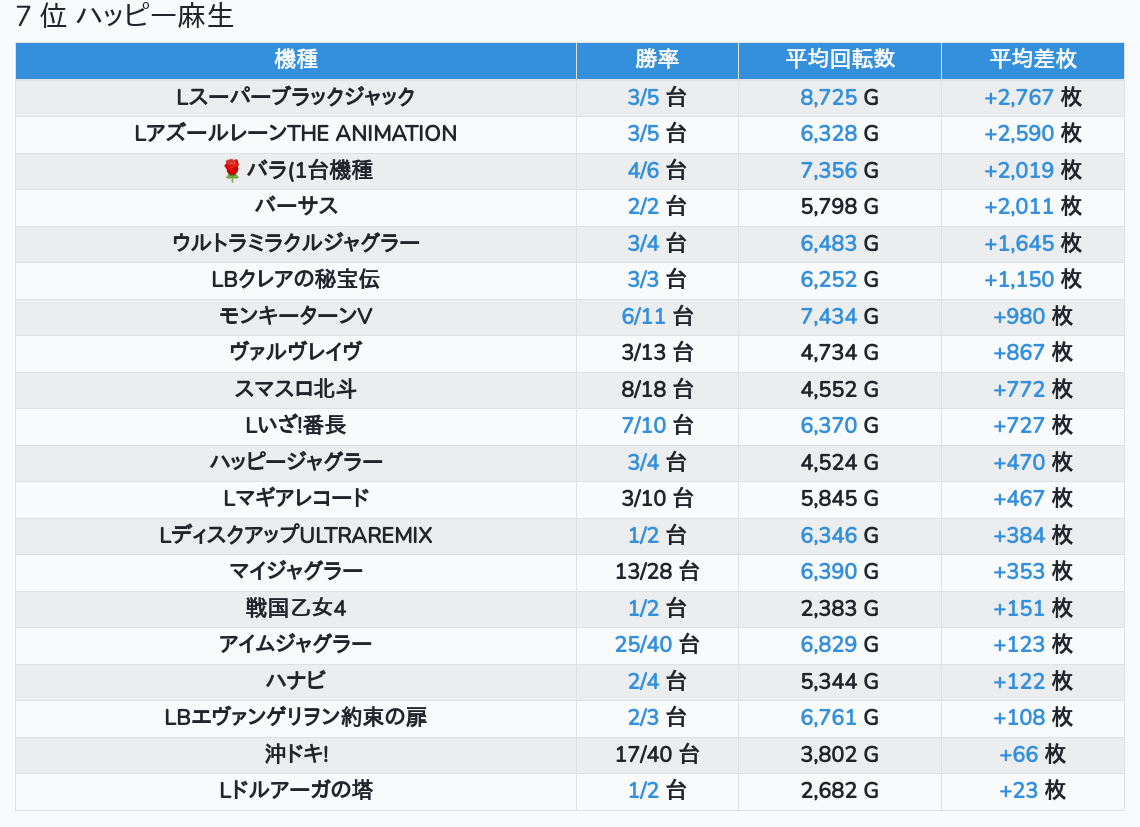Image resolution: width=1140 pixels, height=827 pixels.
Task: Click the 4,552 G average spins value
Action: click(840, 389)
